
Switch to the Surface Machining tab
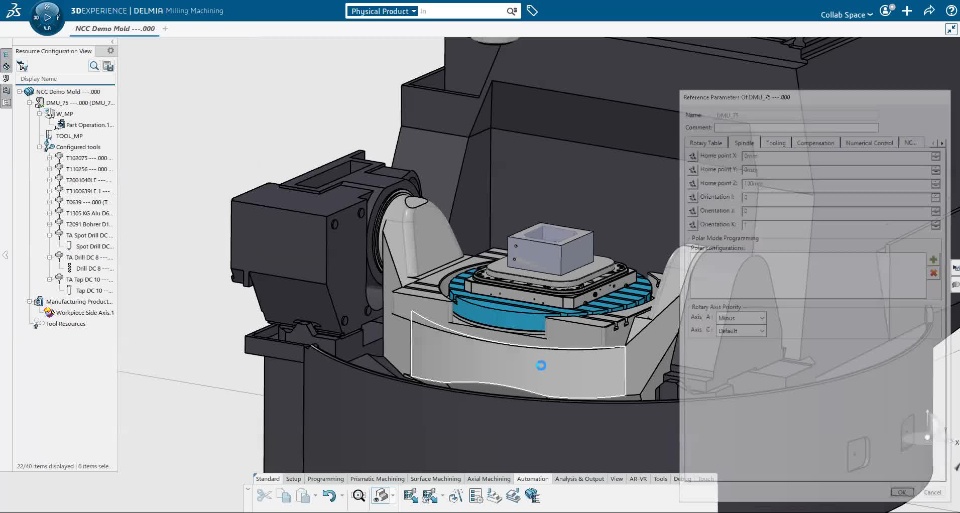tap(435, 479)
